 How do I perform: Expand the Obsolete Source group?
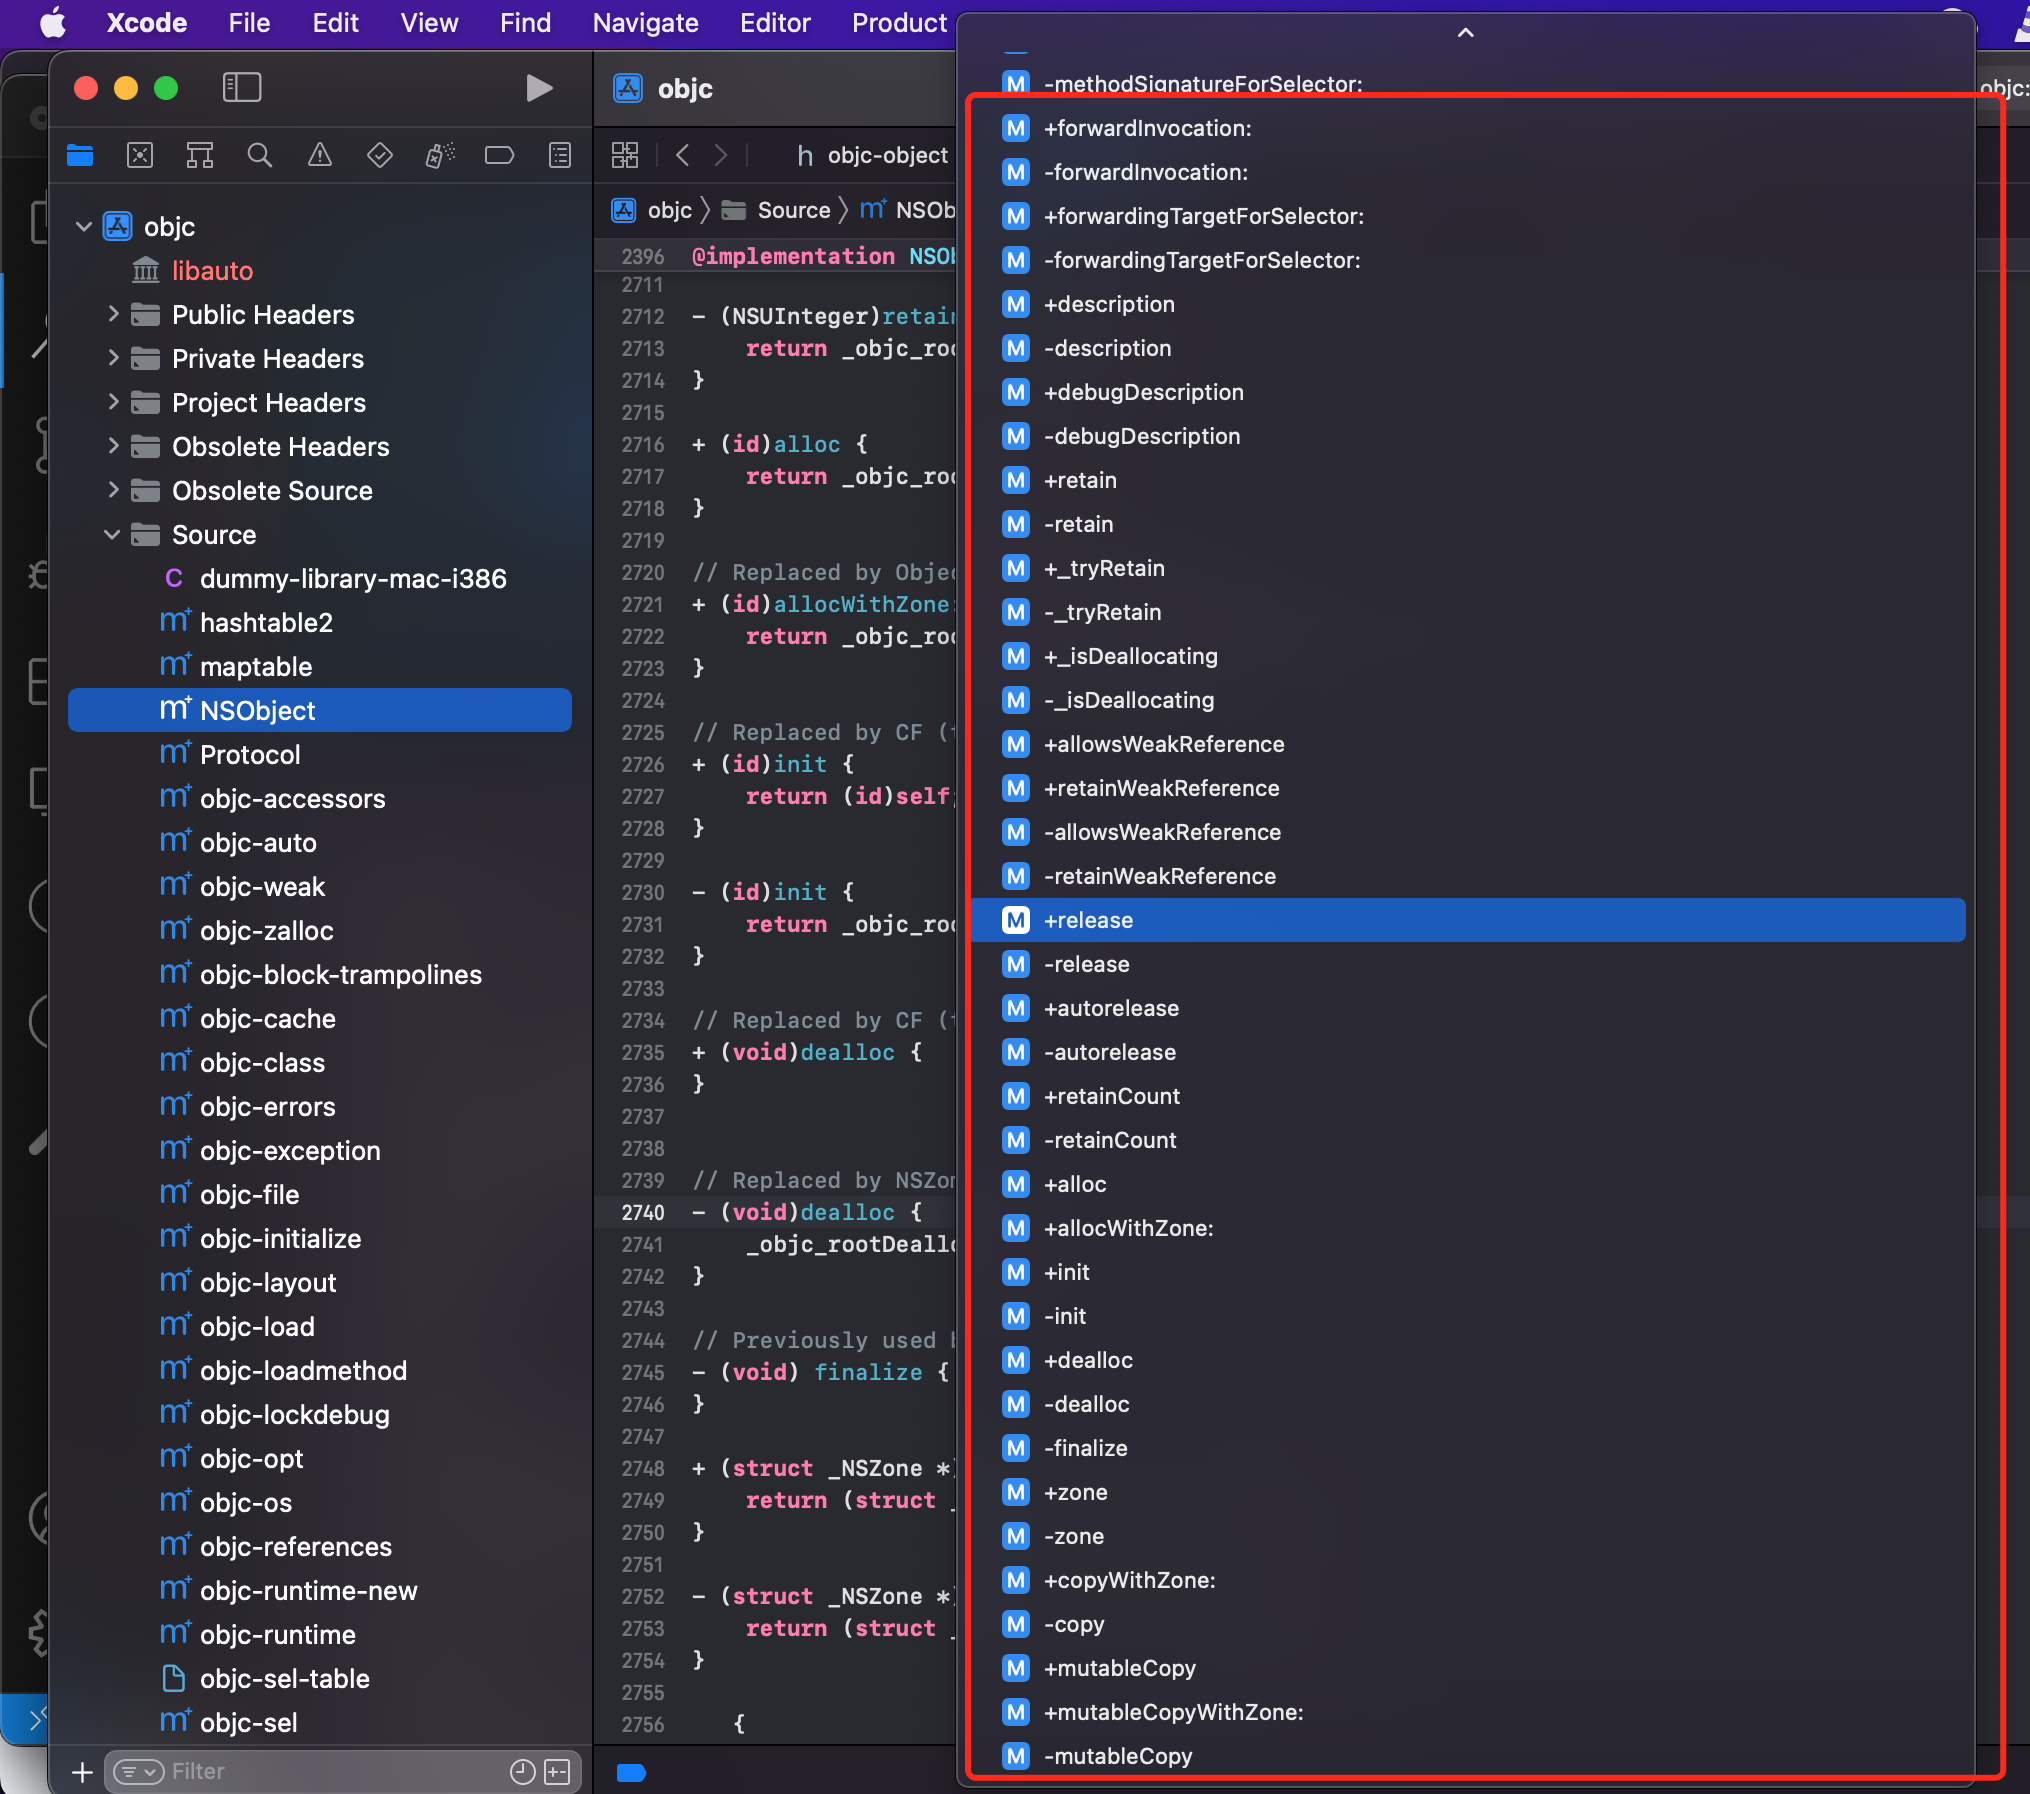point(113,490)
